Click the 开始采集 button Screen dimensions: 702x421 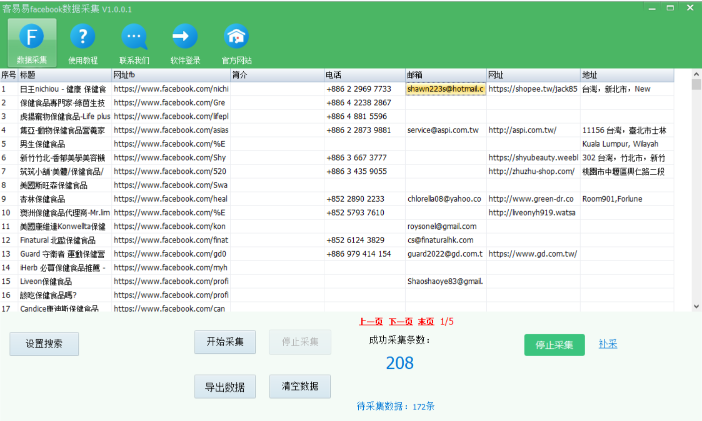click(x=225, y=342)
